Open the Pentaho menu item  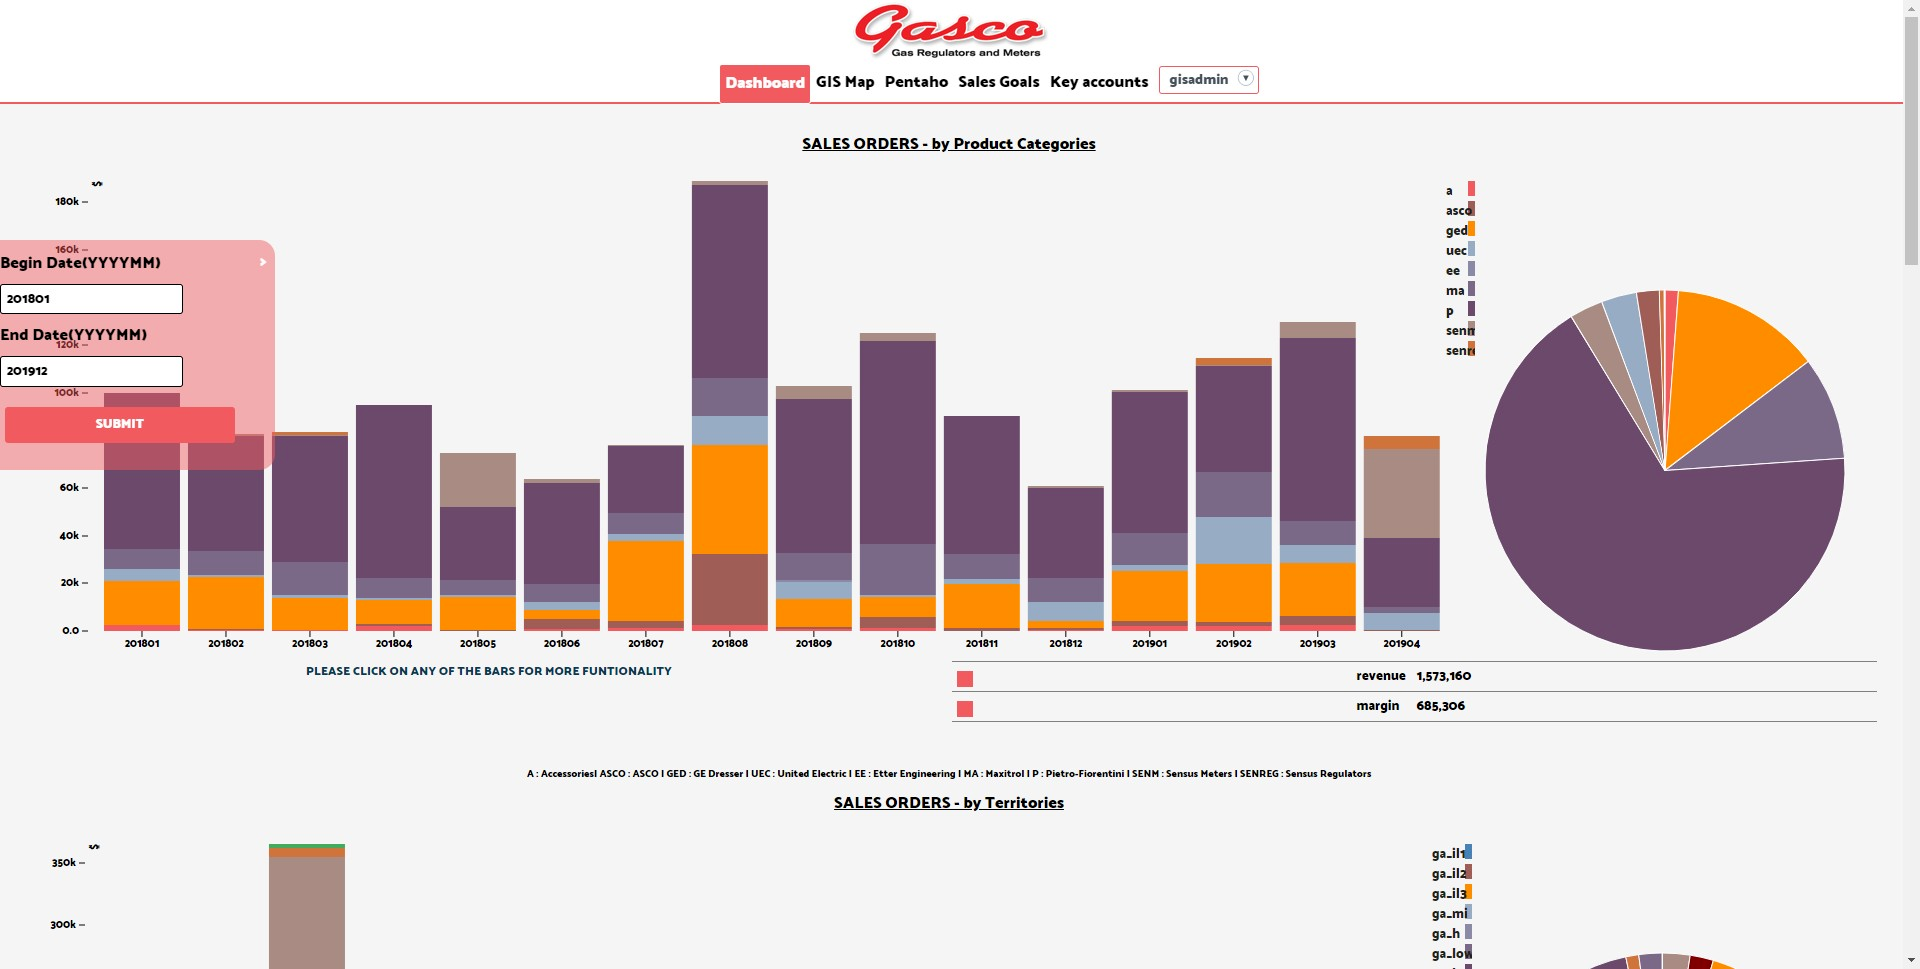click(916, 82)
